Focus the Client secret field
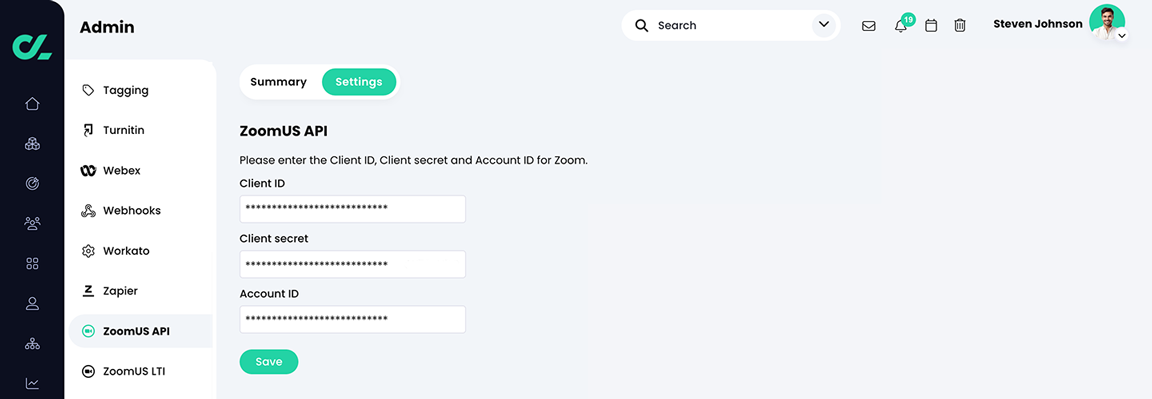The image size is (1152, 399). tap(353, 264)
